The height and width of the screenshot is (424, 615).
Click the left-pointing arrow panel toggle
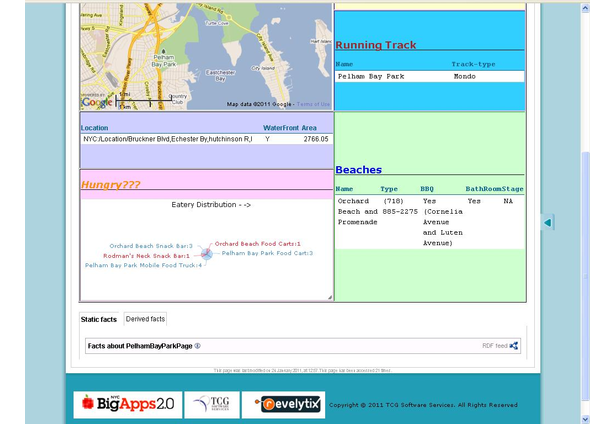tap(548, 222)
